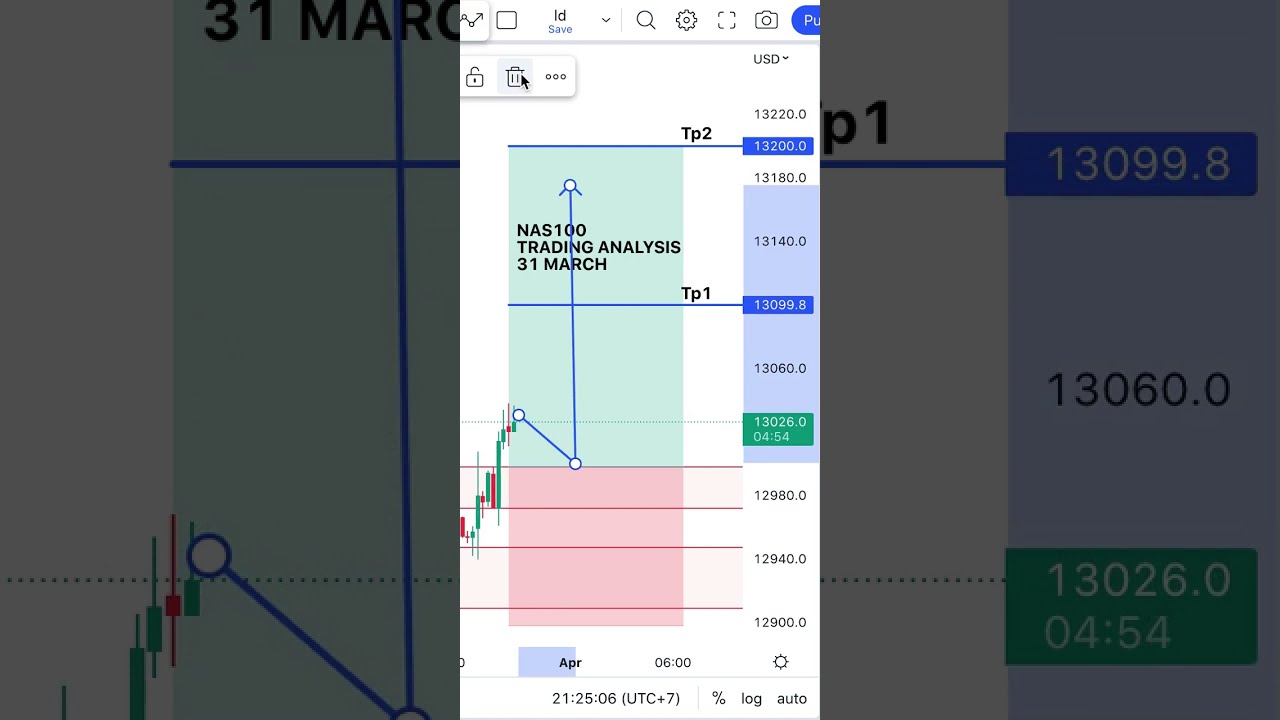Click the 13200.0 blue price label
Image resolution: width=1280 pixels, height=720 pixels.
778,146
